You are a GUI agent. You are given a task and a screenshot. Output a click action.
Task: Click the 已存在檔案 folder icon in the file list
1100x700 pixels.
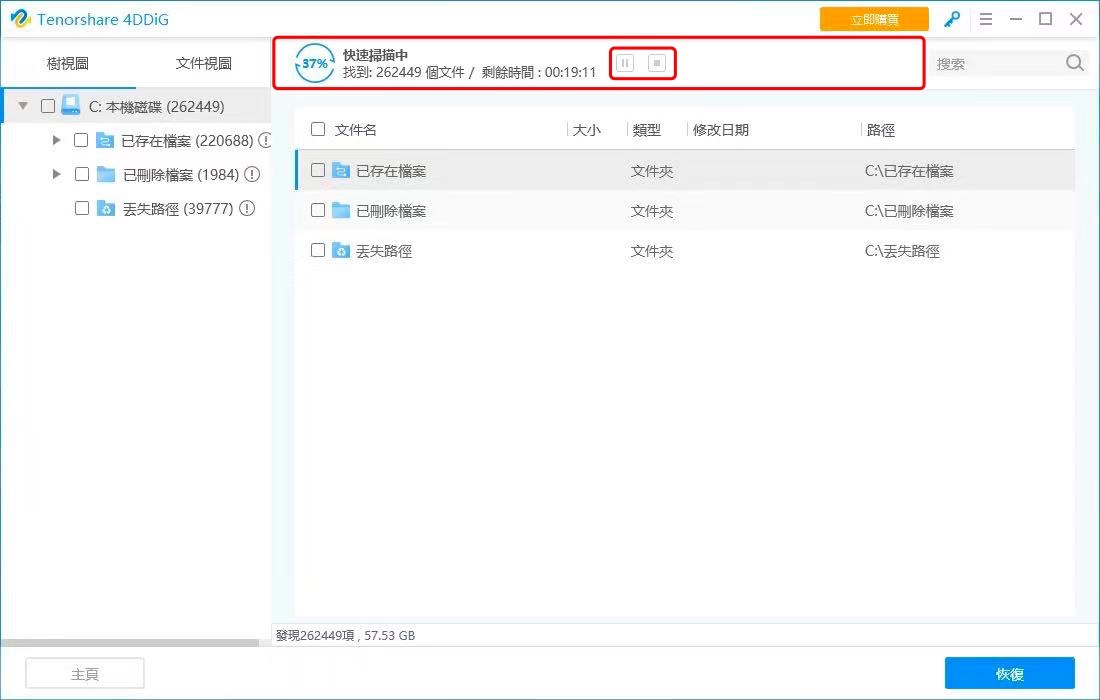(x=341, y=170)
